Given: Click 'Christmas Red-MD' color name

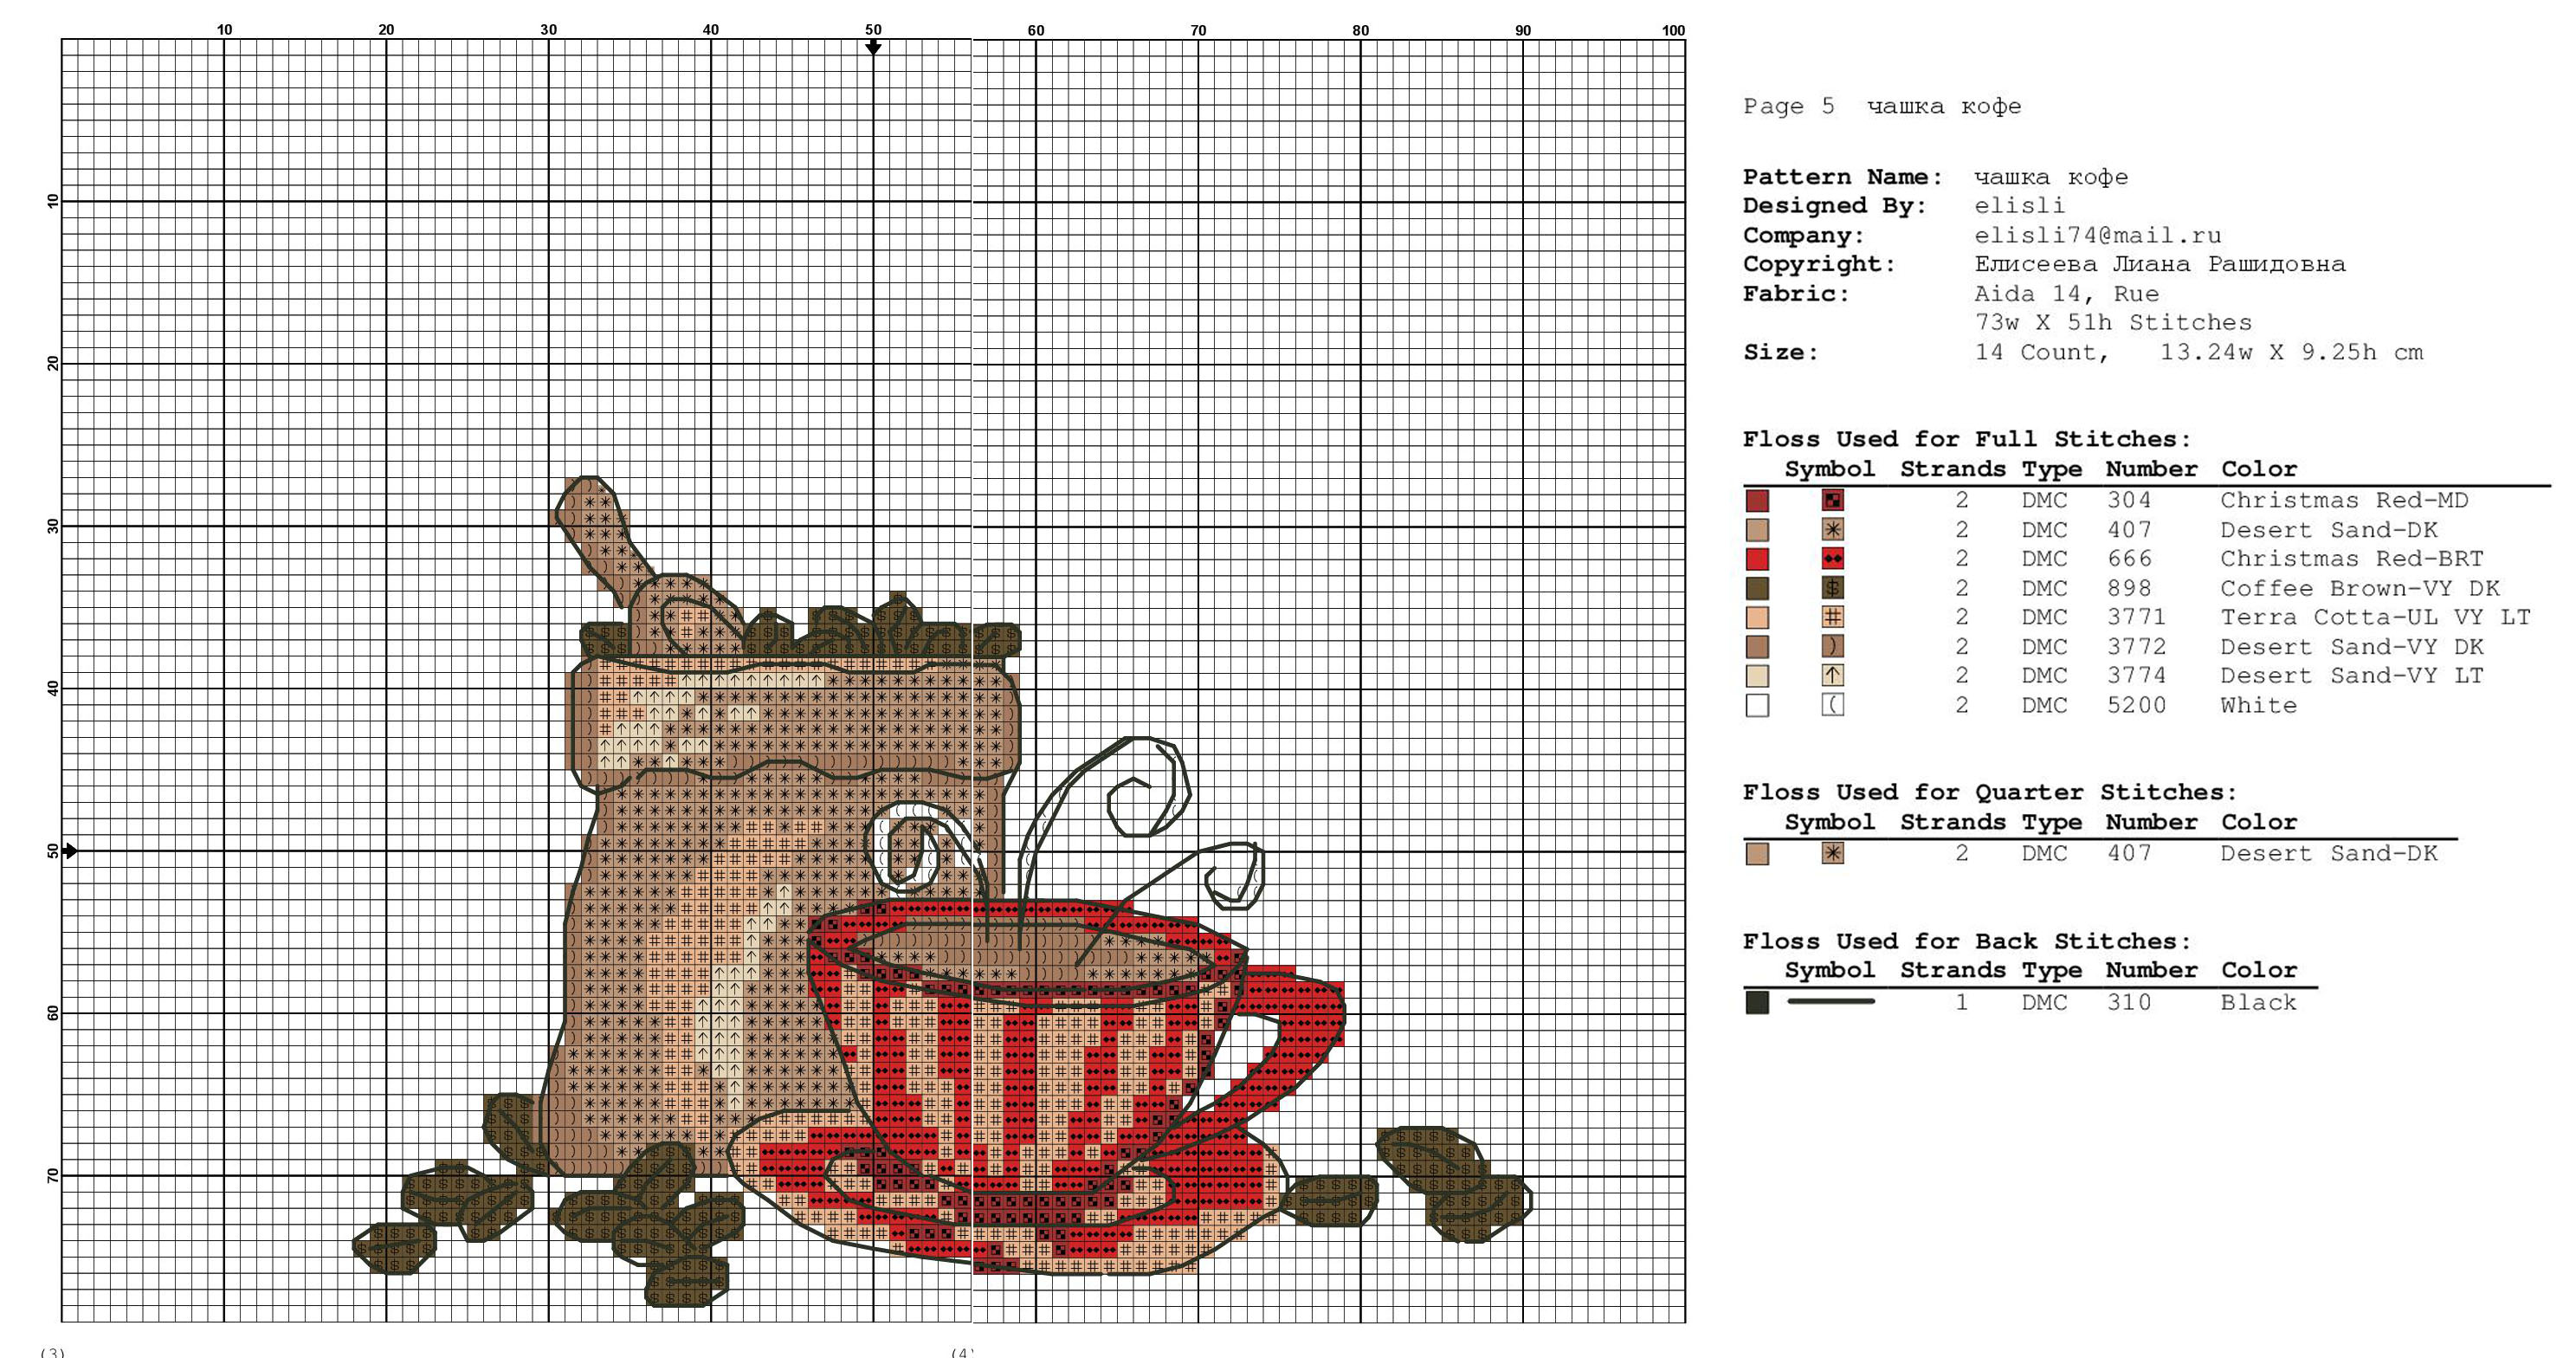Looking at the screenshot, I should point(2344,500).
